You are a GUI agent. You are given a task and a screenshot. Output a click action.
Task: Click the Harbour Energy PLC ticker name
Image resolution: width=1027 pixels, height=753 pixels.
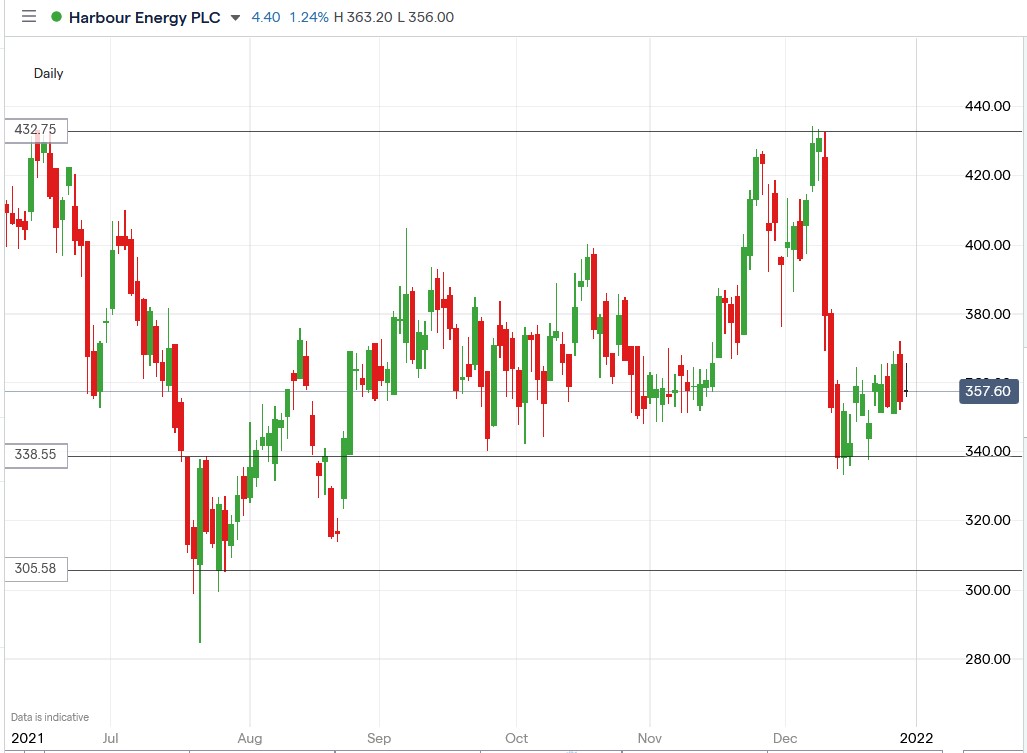pyautogui.click(x=144, y=17)
